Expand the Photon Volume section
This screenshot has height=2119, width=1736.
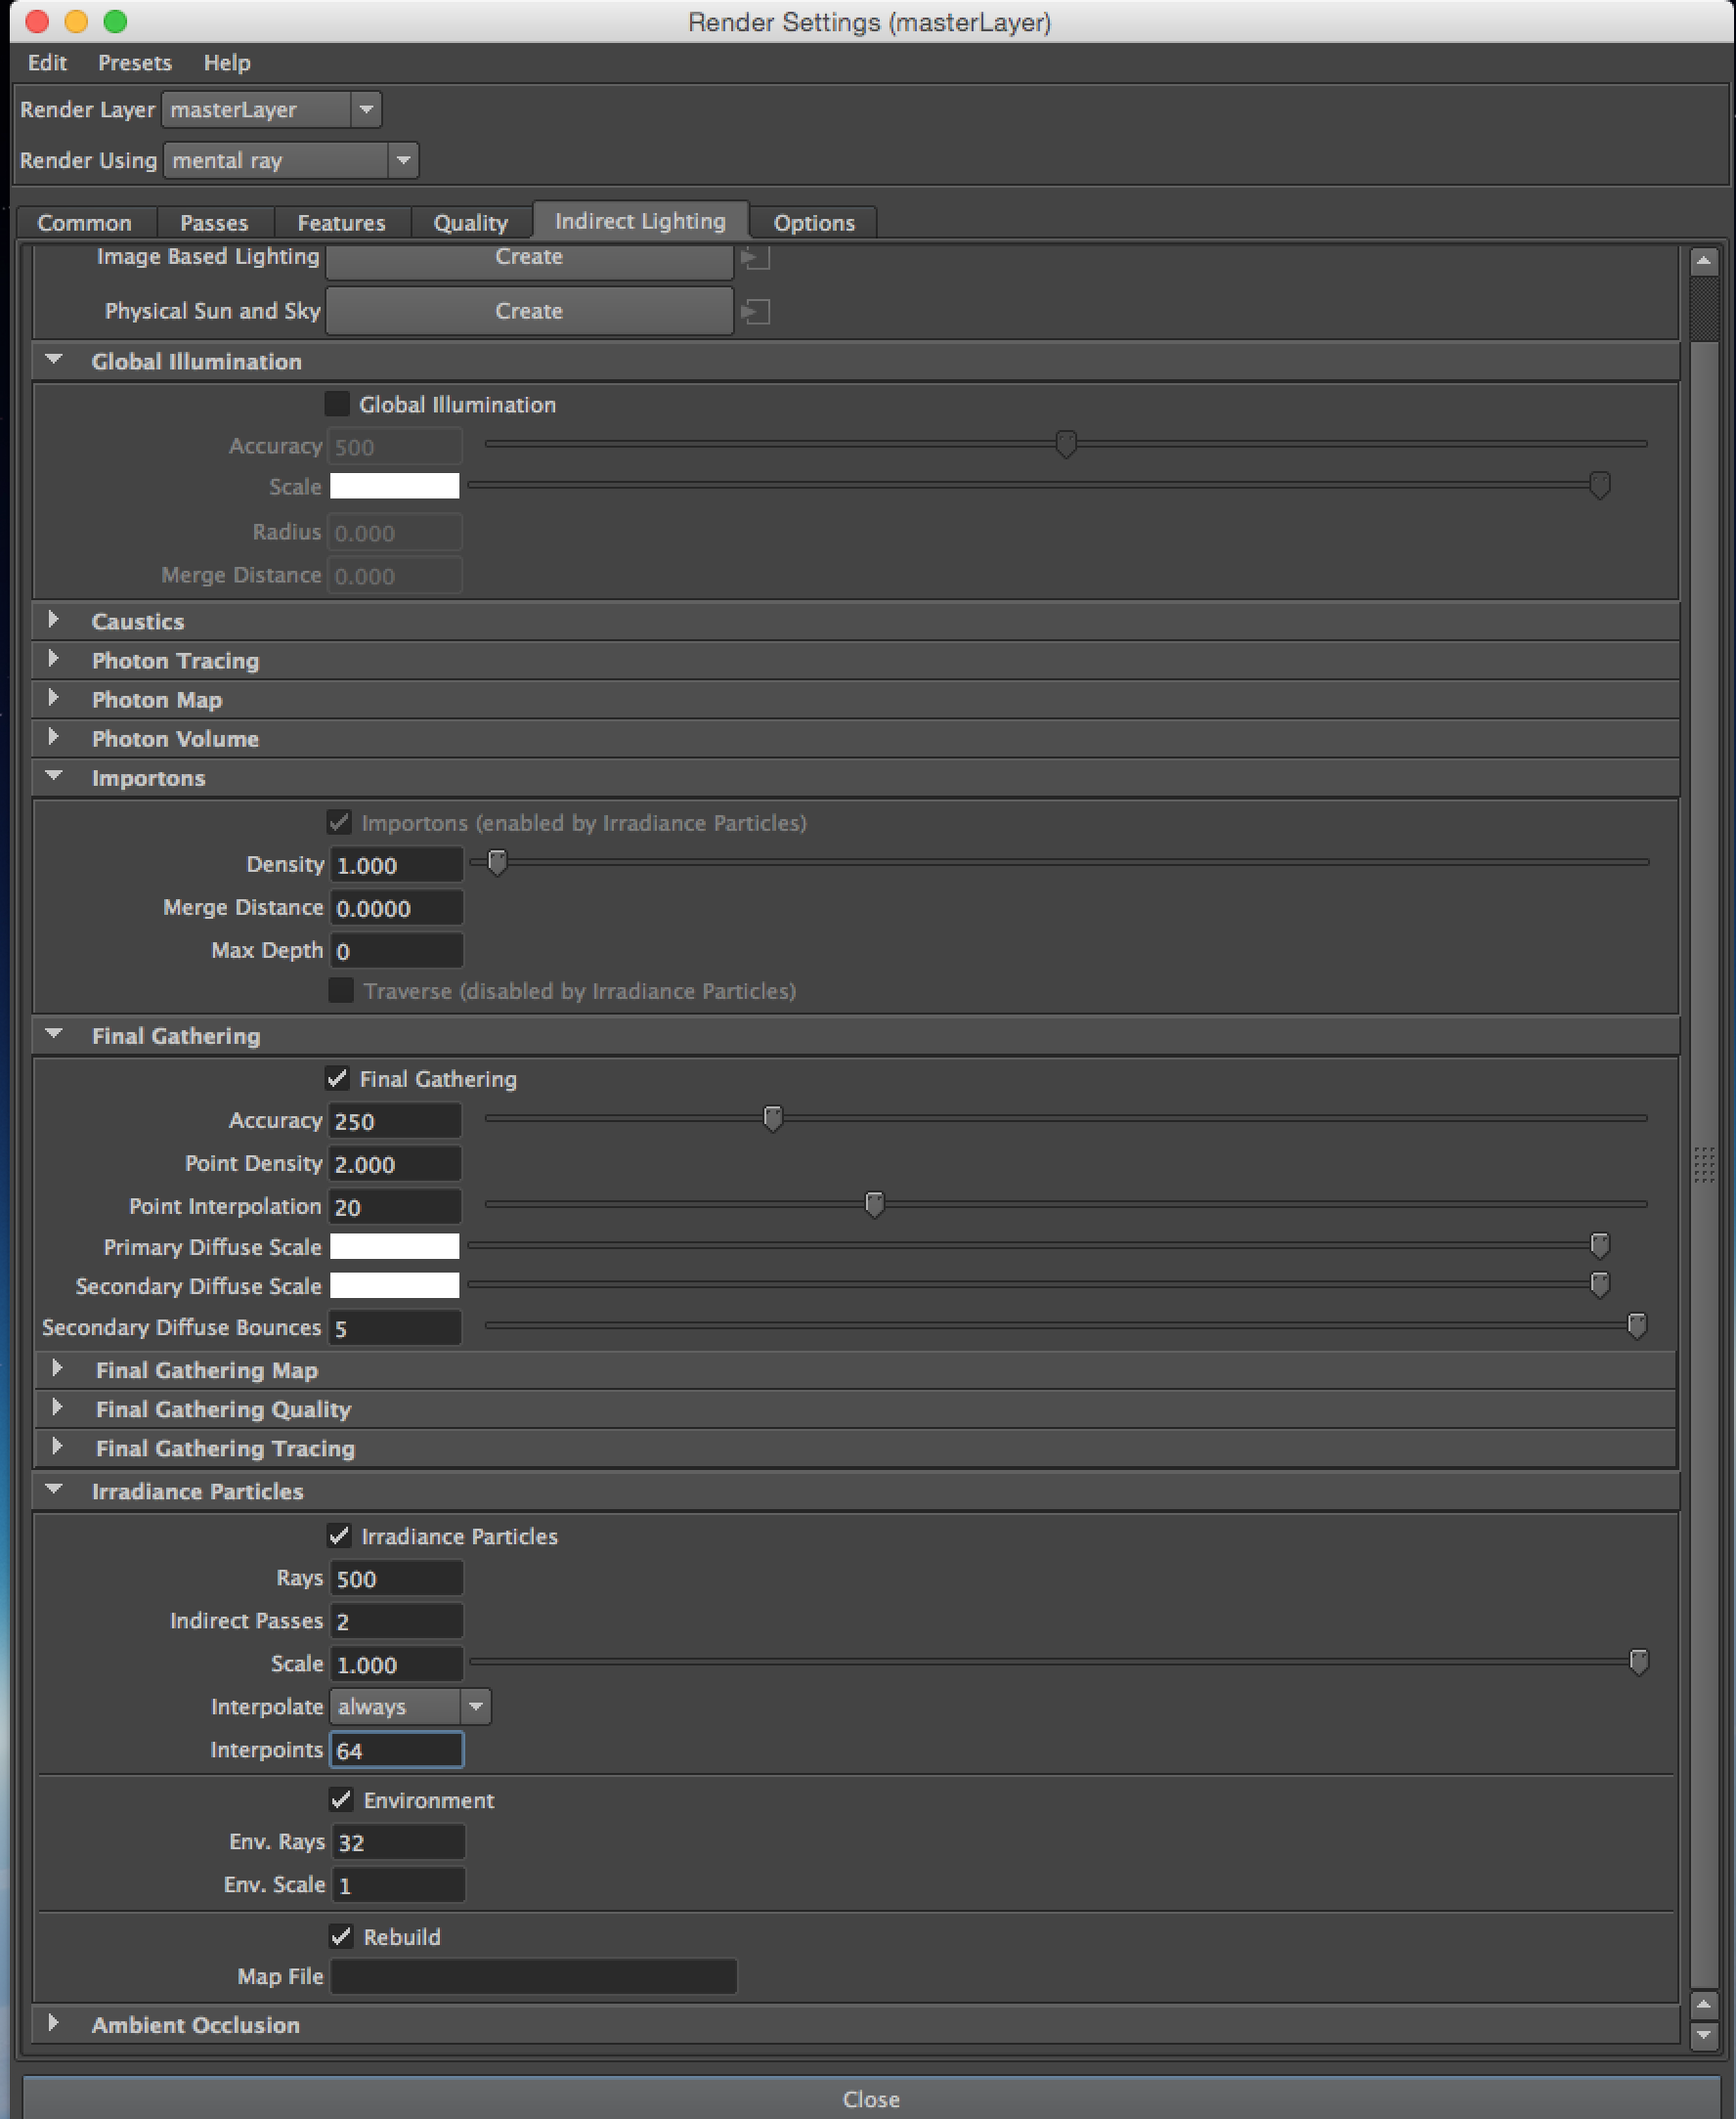[54, 737]
